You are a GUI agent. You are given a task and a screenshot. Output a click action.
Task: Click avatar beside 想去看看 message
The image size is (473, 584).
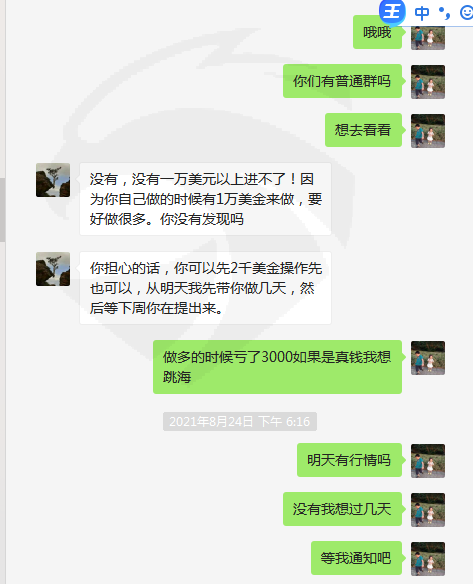pyautogui.click(x=428, y=131)
